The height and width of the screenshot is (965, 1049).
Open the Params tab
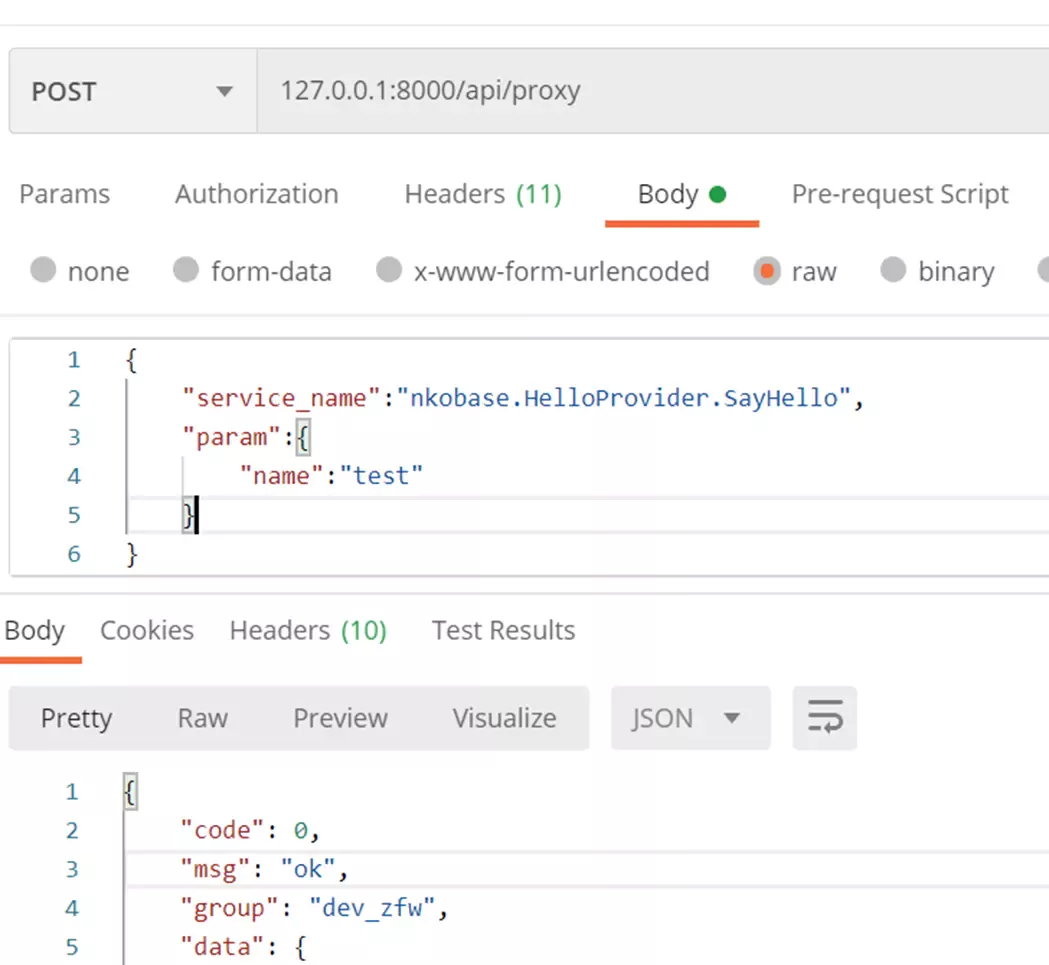pyautogui.click(x=64, y=194)
